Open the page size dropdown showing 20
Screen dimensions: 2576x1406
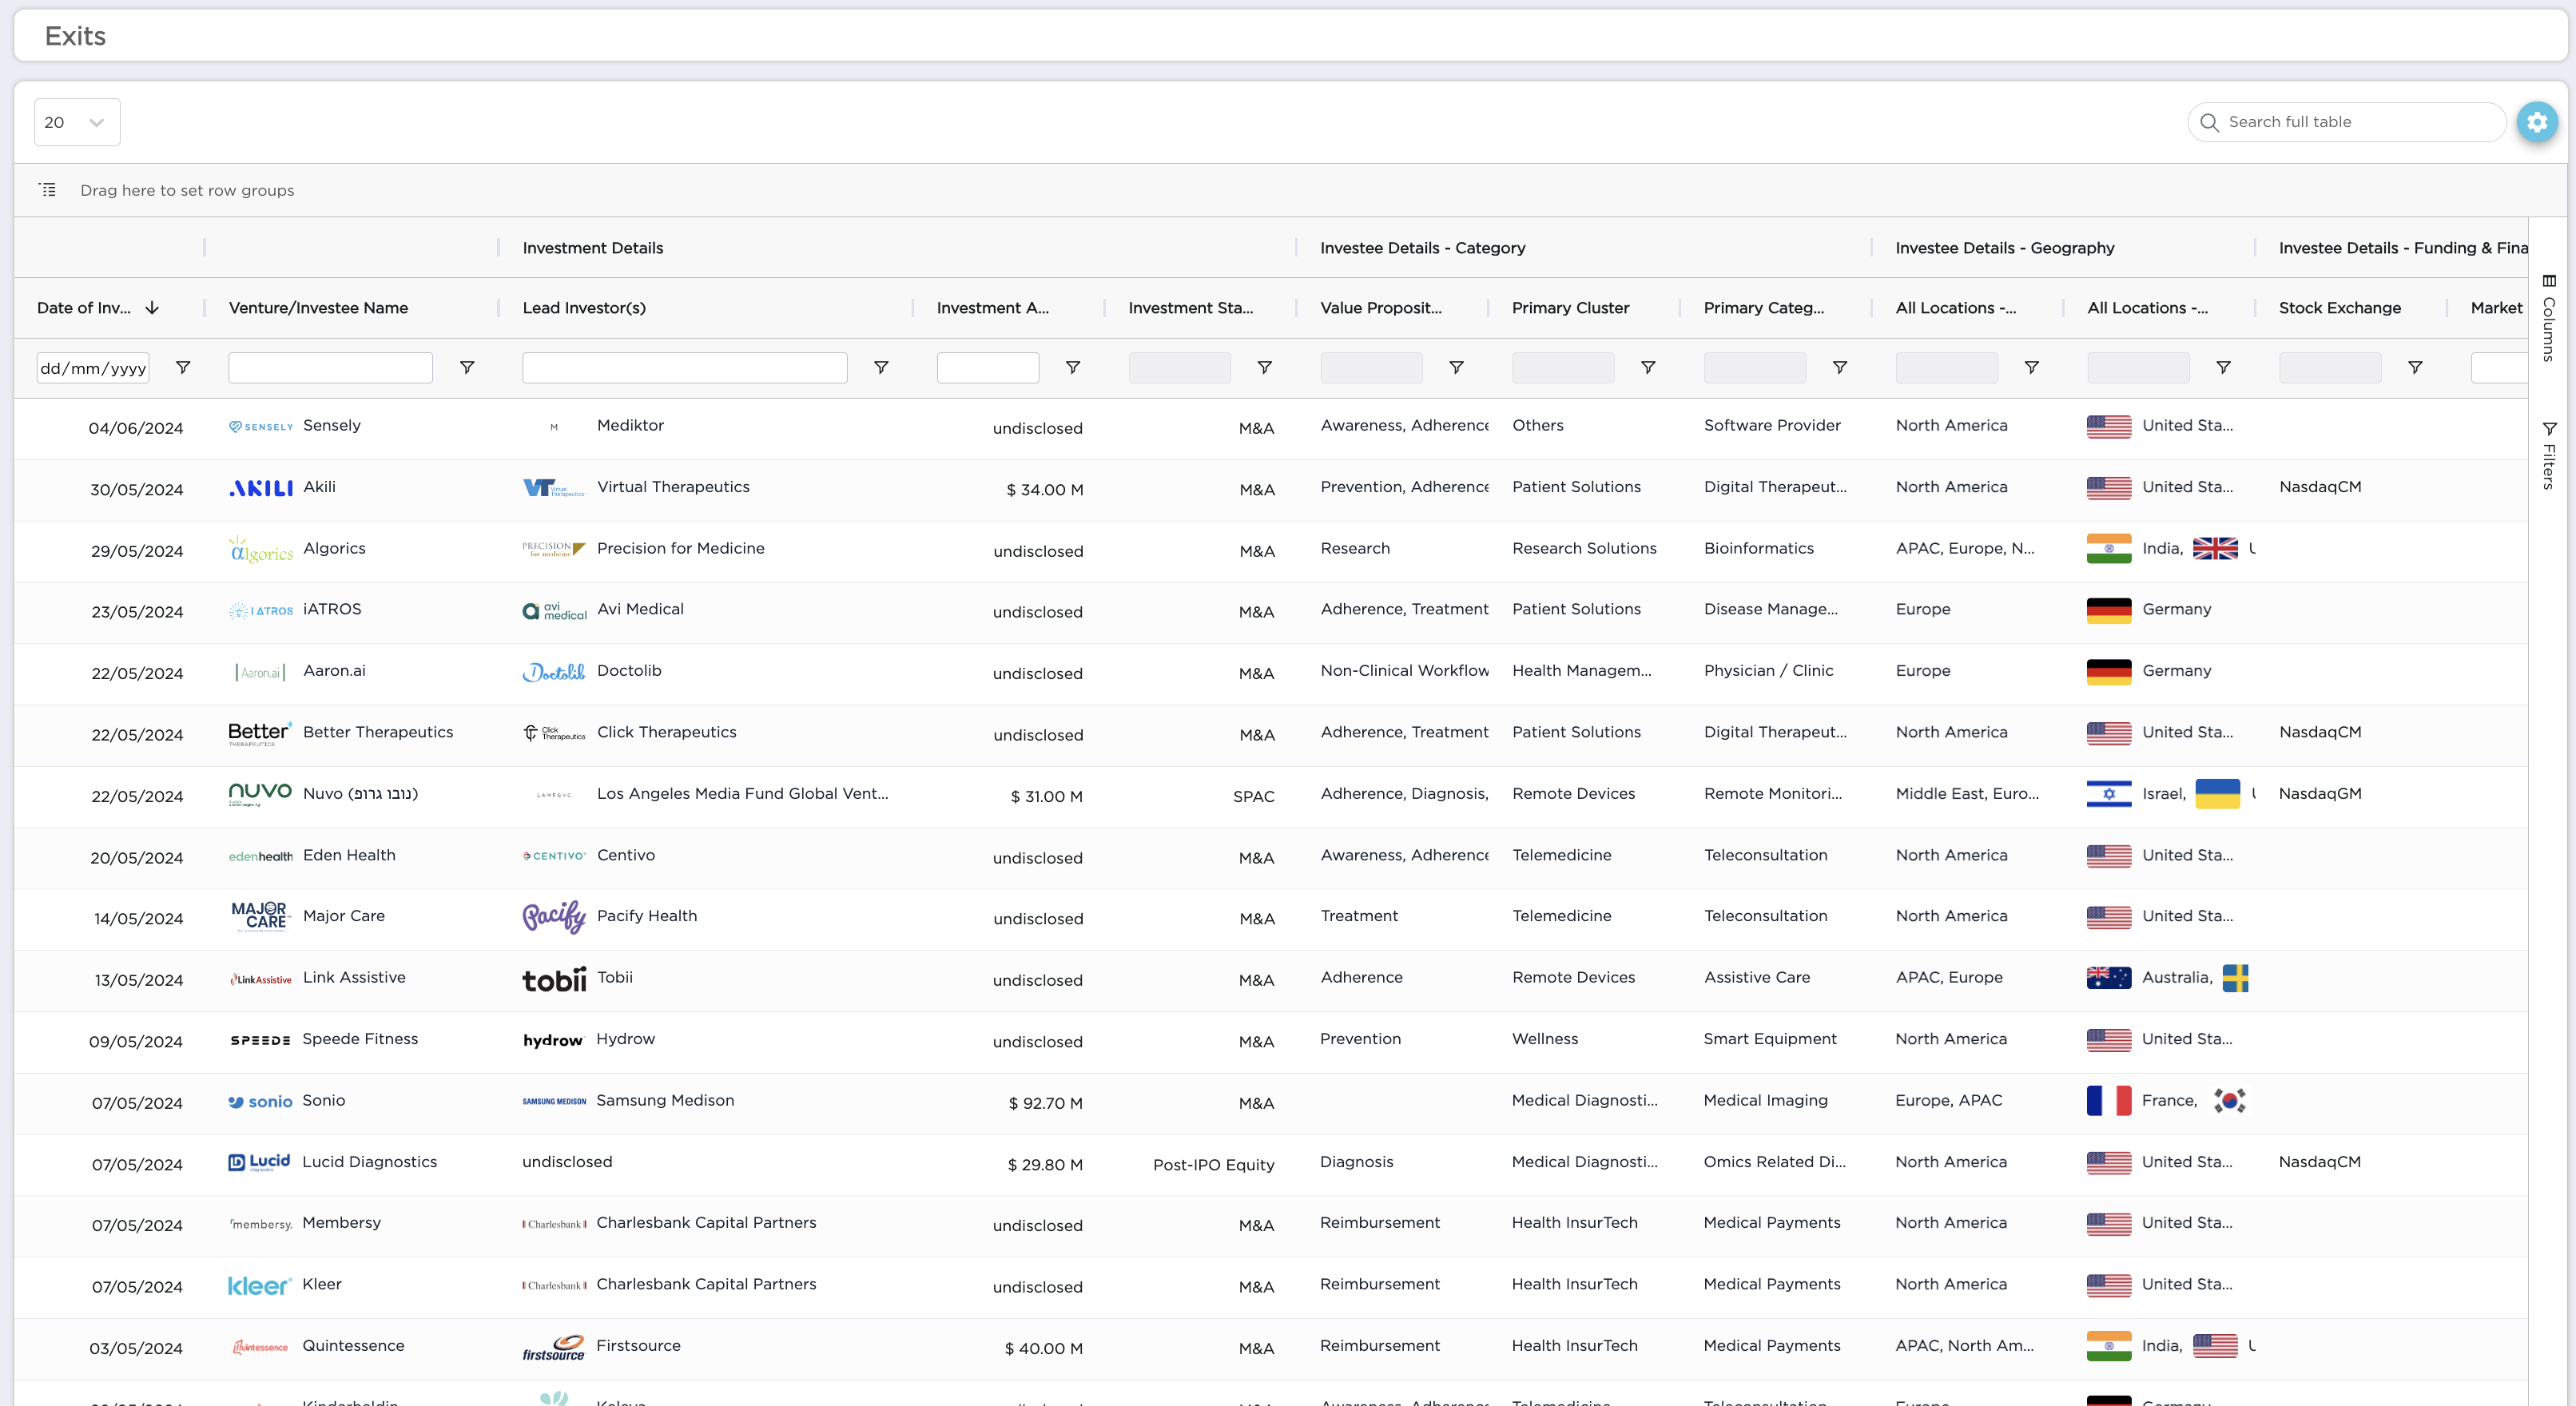[77, 122]
